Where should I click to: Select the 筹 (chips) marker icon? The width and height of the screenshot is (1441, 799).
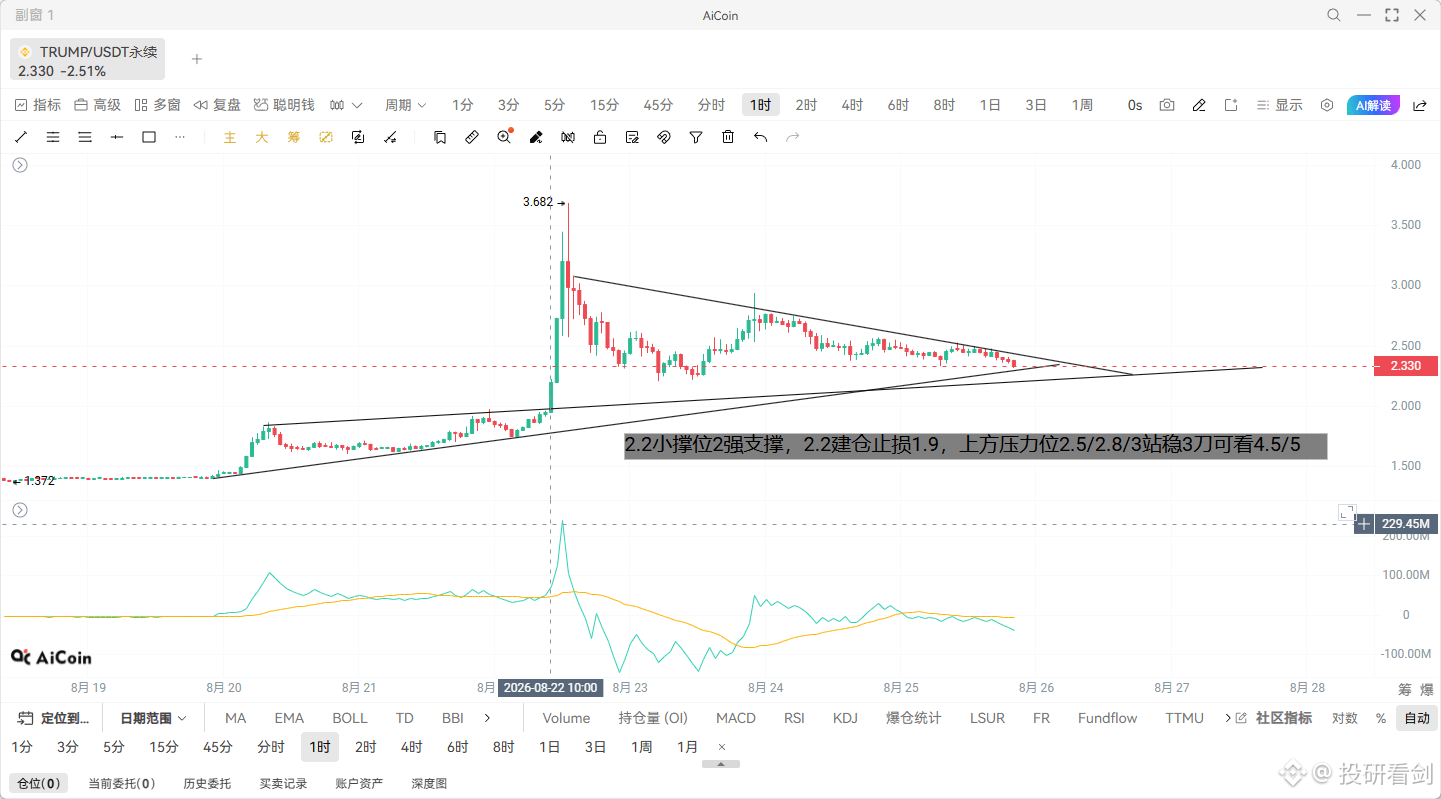pos(294,137)
